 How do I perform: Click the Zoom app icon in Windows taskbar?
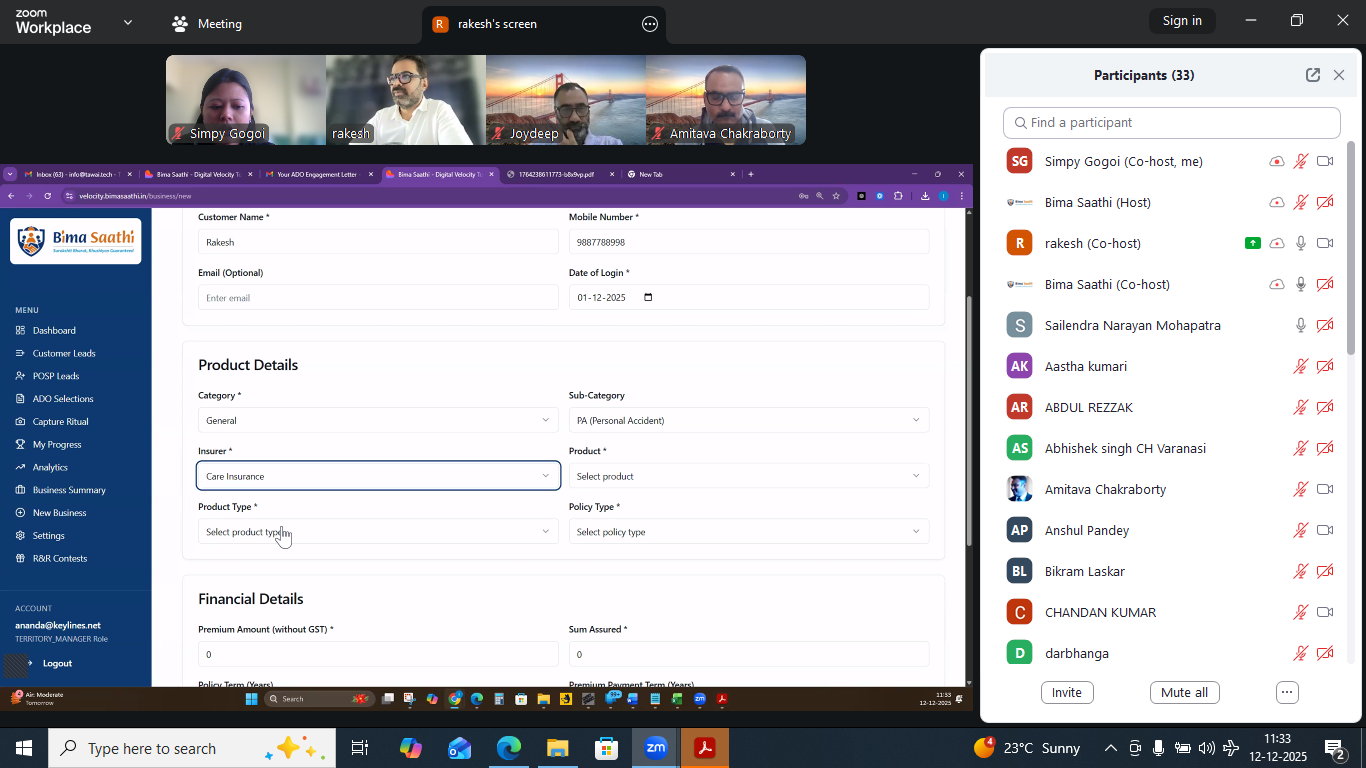click(656, 748)
